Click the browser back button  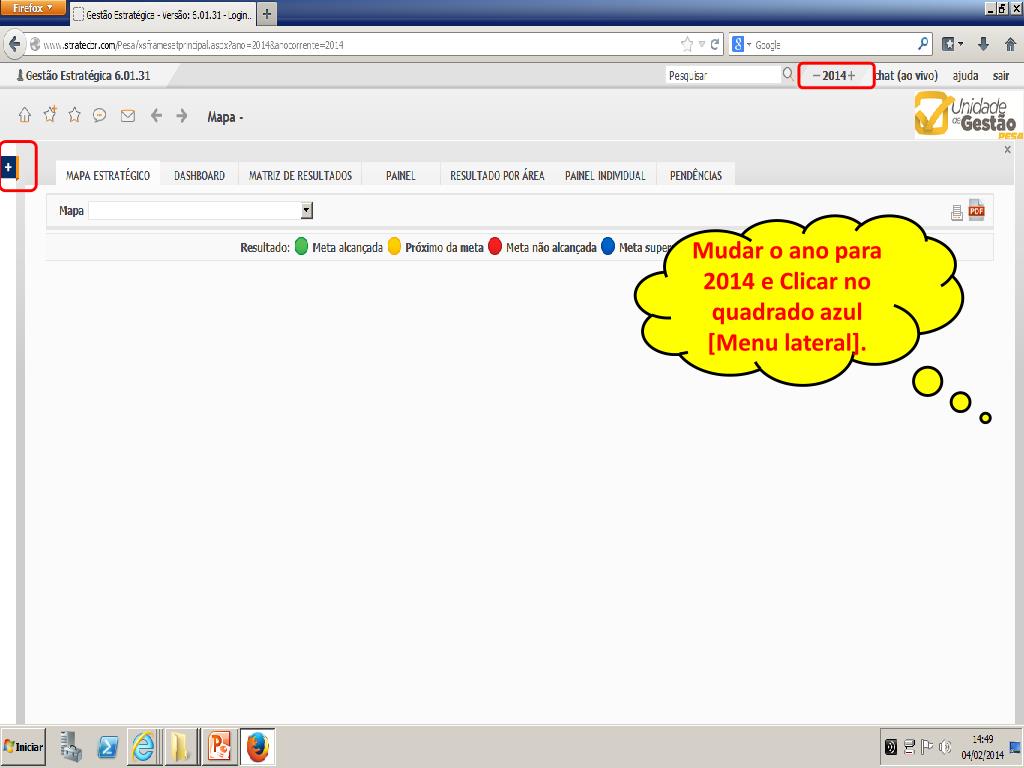click(14, 44)
